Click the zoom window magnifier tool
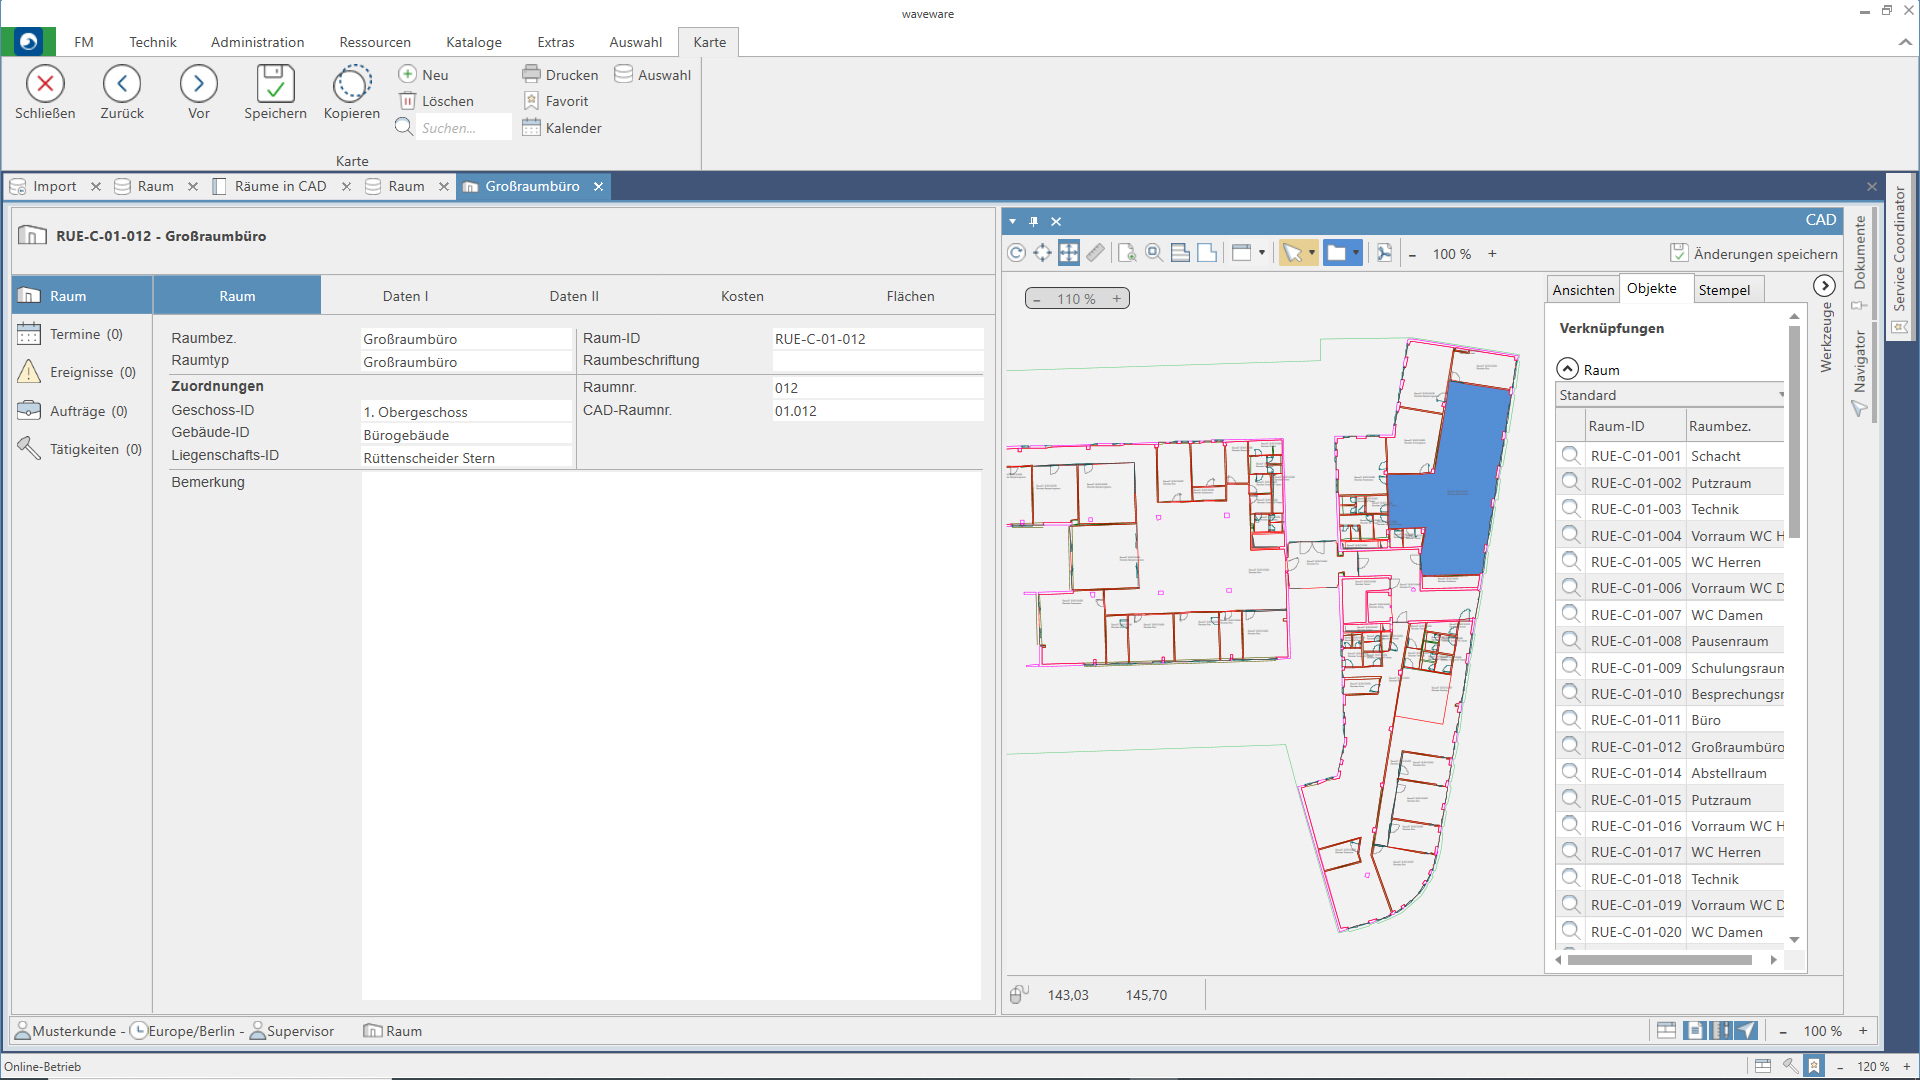This screenshot has width=1920, height=1080. click(1154, 253)
